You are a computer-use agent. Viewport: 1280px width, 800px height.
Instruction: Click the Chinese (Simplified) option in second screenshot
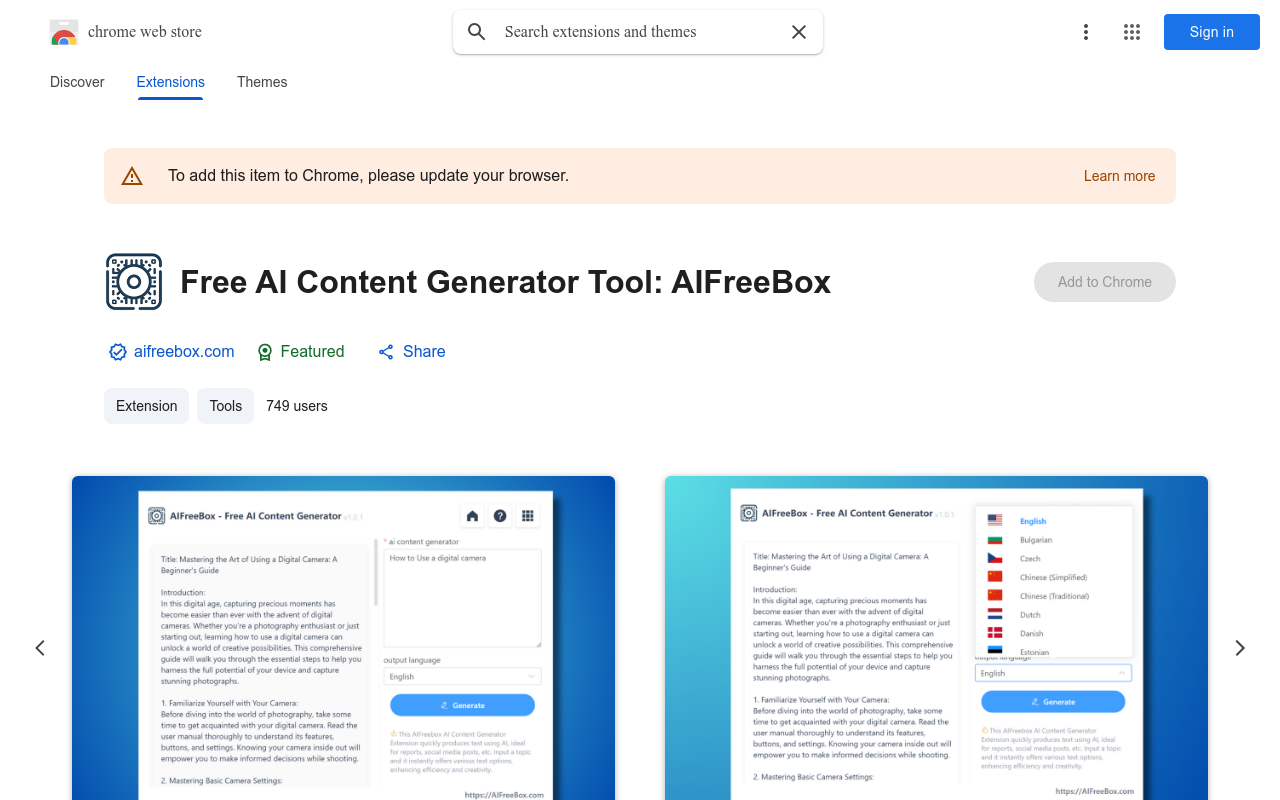tap(1053, 577)
